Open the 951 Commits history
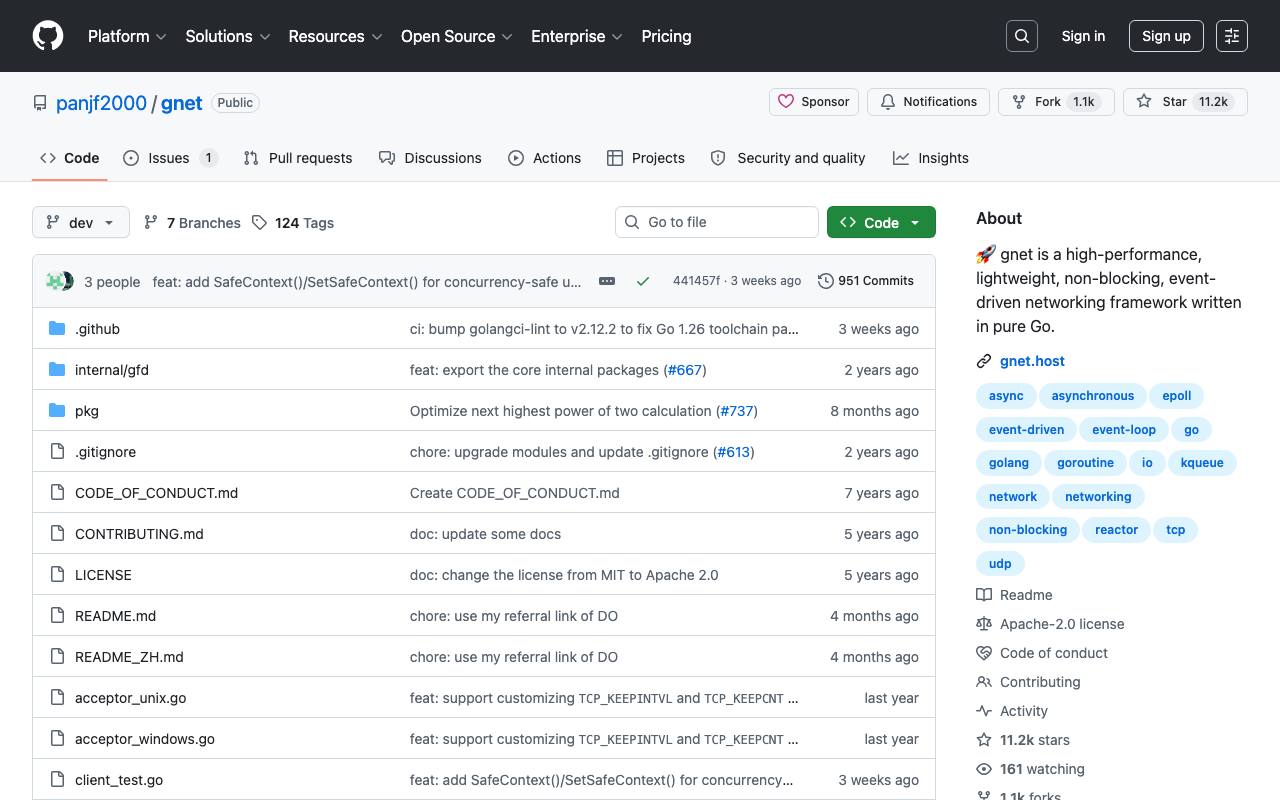 [x=866, y=281]
